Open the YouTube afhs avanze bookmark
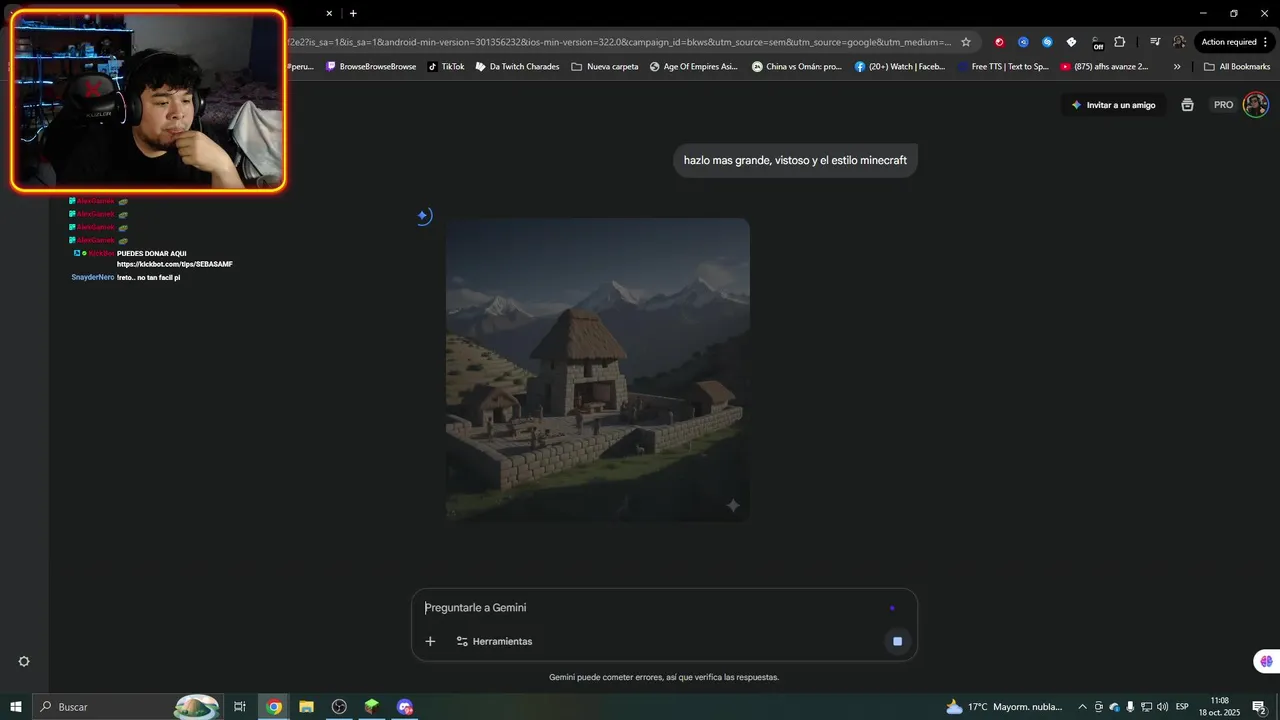The height and width of the screenshot is (720, 1280). point(1104,67)
